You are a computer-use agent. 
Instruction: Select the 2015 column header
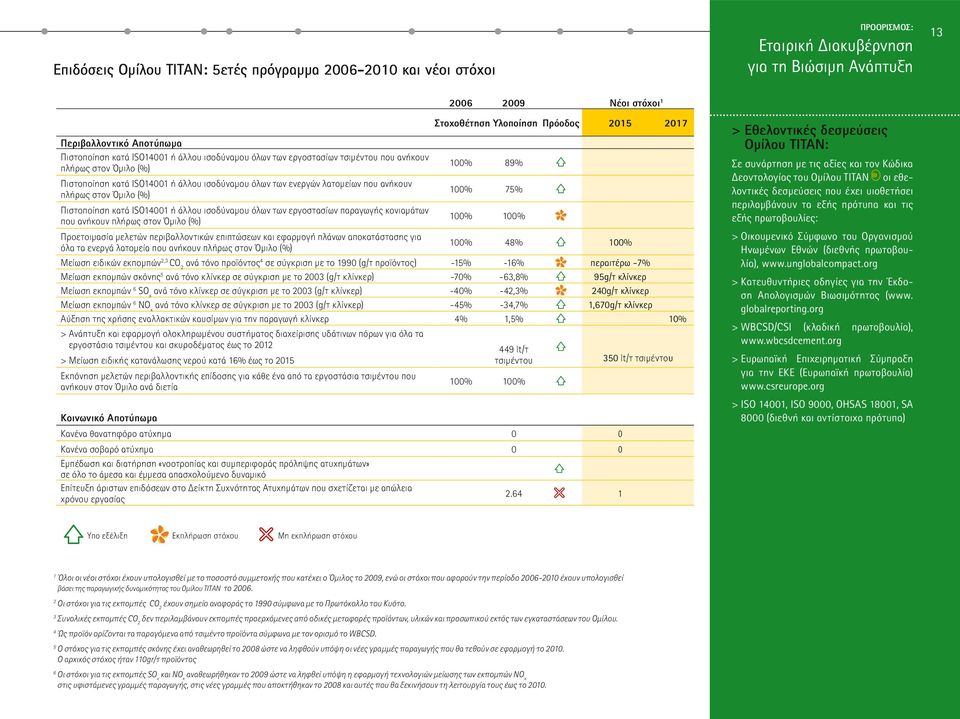coord(620,123)
